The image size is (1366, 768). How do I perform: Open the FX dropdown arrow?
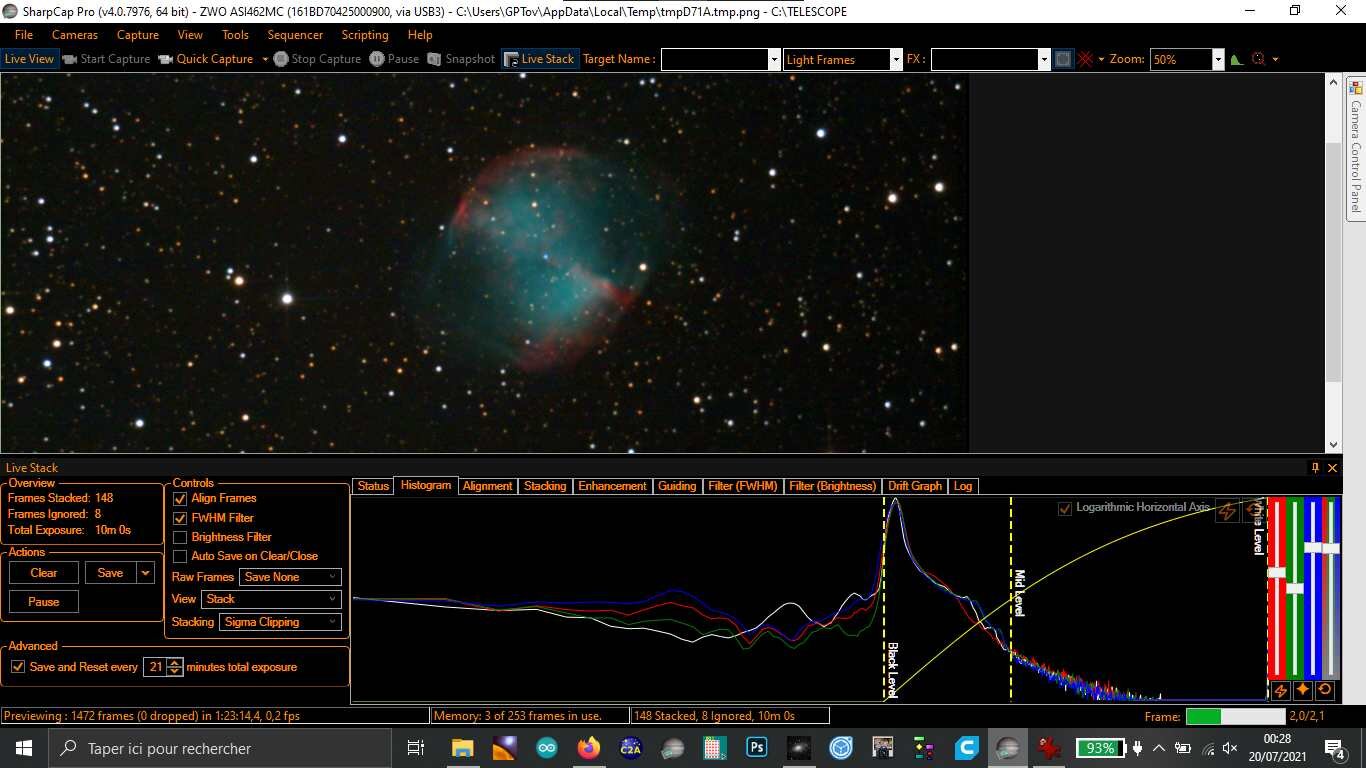pyautogui.click(x=1044, y=60)
